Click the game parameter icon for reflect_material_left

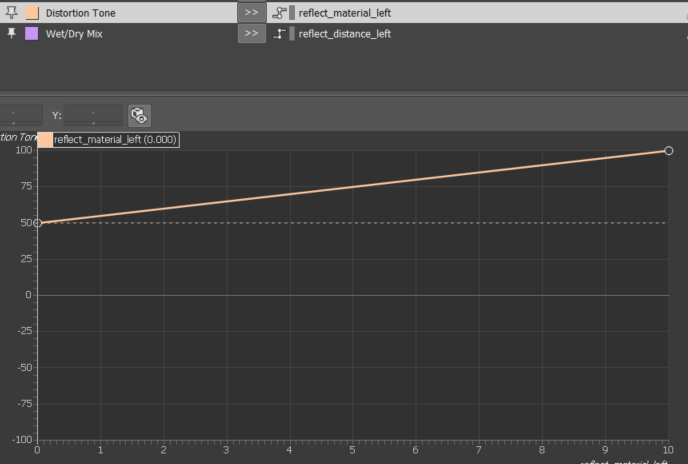tap(279, 13)
